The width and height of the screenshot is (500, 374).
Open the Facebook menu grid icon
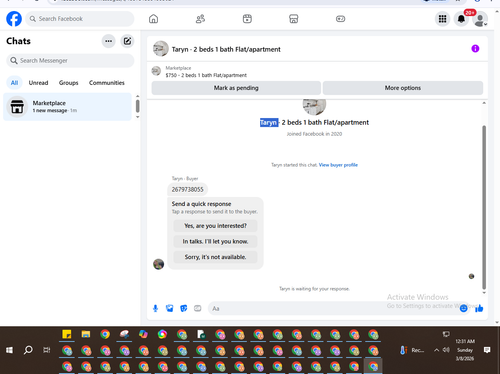[442, 19]
